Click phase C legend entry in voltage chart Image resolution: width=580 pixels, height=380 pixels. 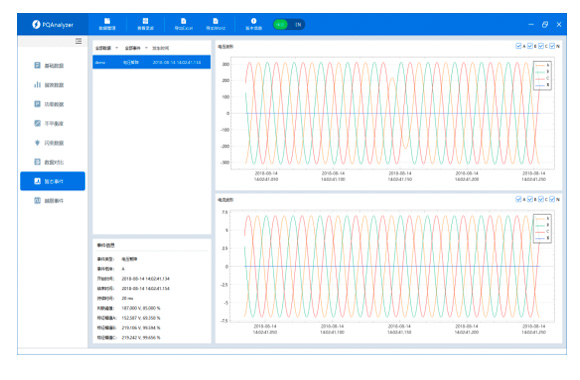point(542,78)
